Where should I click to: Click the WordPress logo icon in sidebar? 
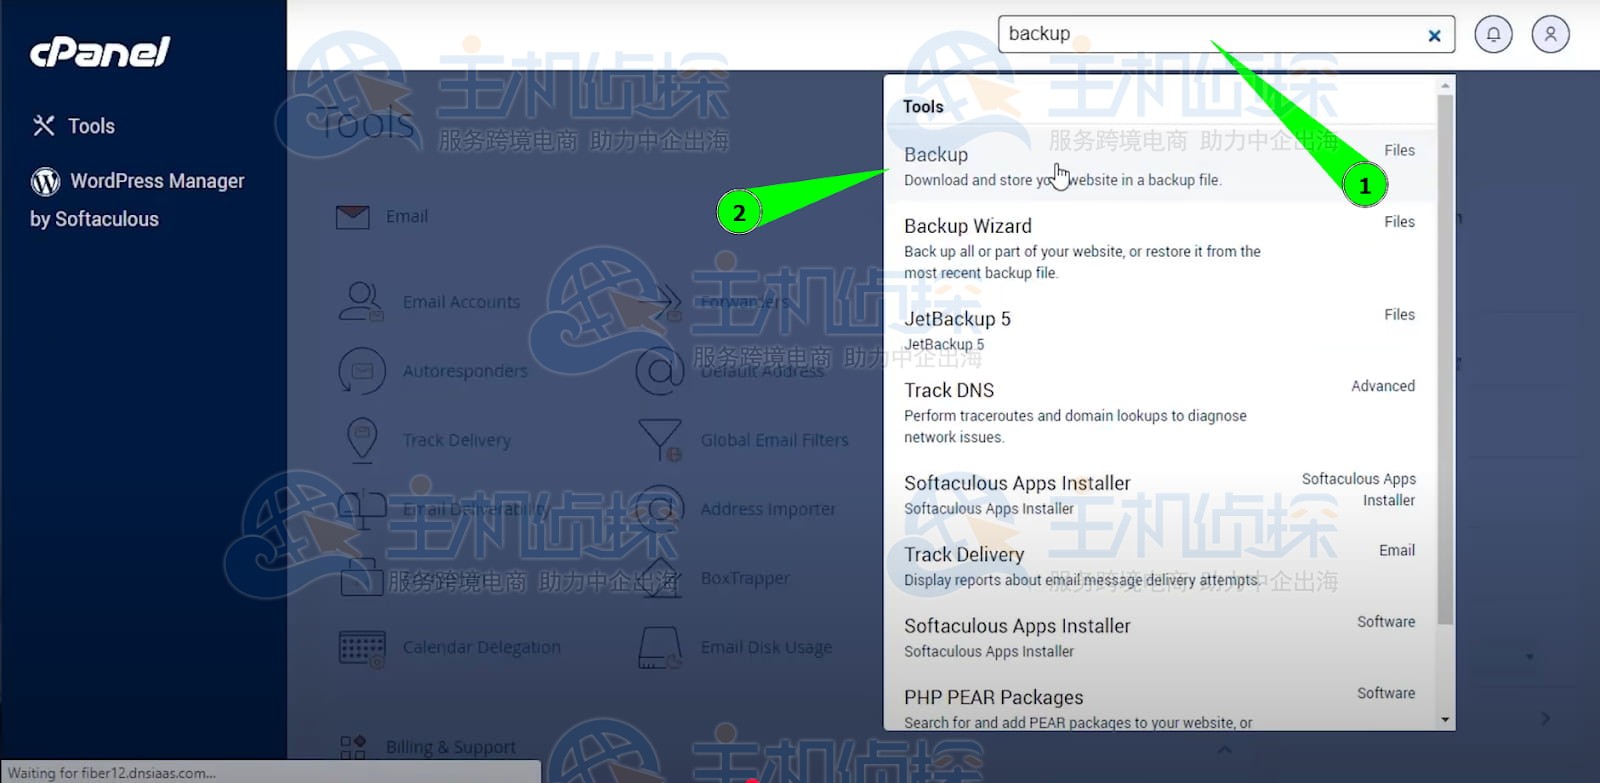click(x=46, y=181)
